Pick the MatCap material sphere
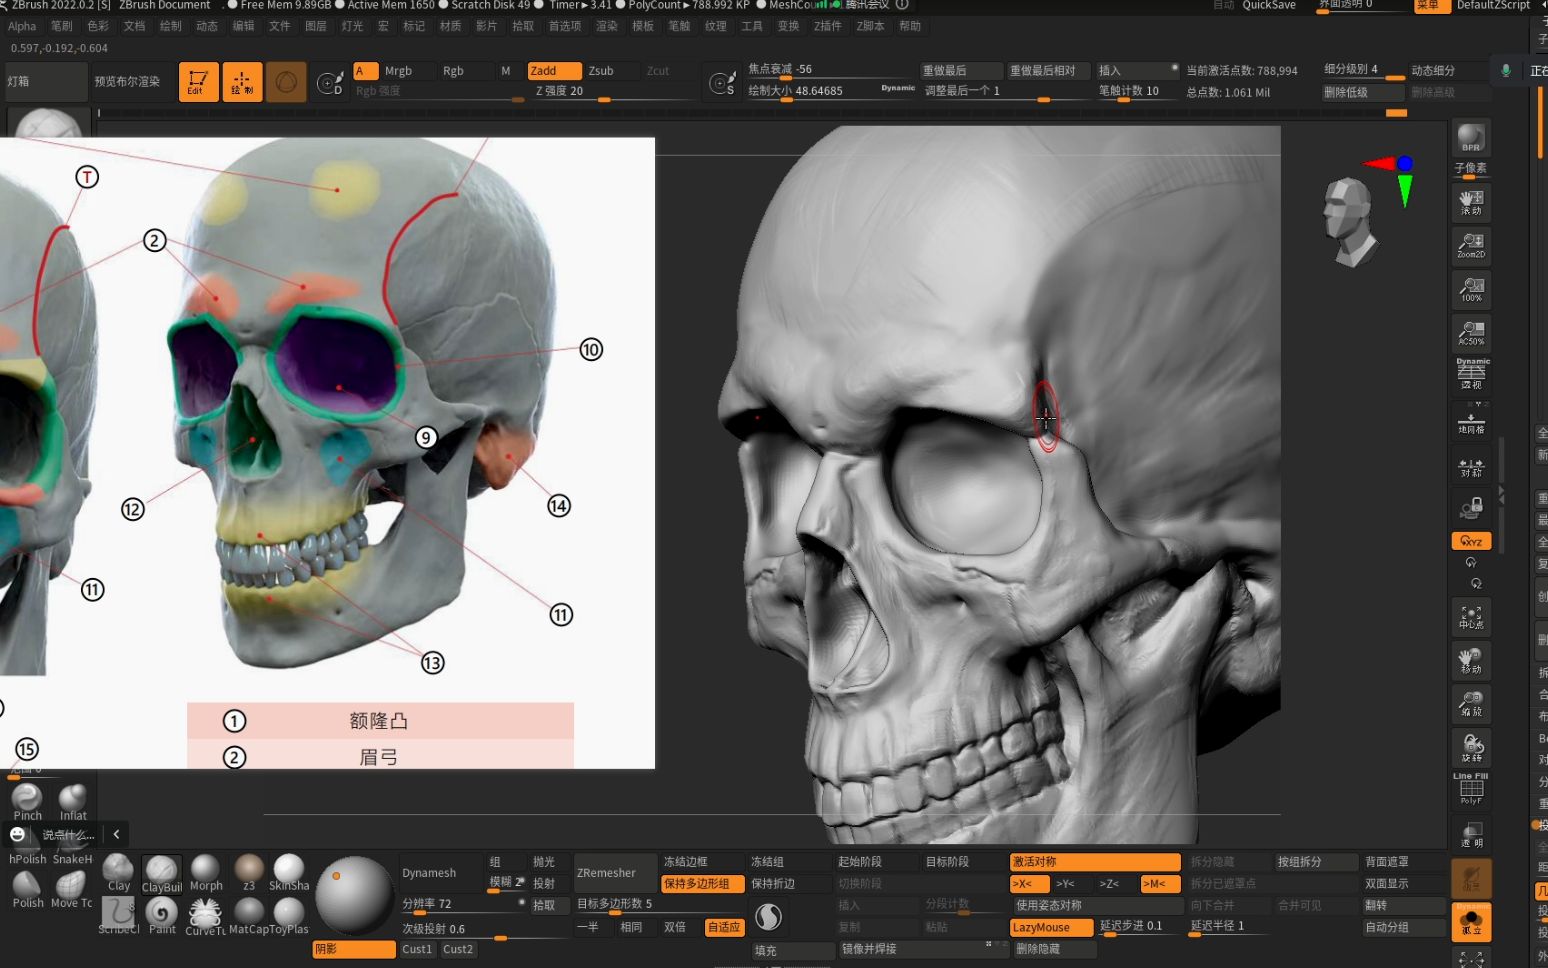 click(x=249, y=916)
